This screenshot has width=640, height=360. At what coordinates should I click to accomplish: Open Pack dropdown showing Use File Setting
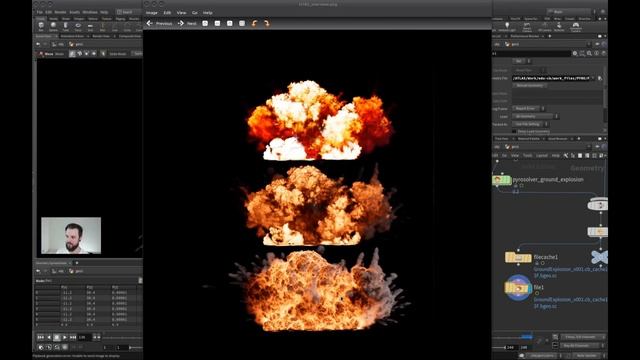(x=530, y=124)
